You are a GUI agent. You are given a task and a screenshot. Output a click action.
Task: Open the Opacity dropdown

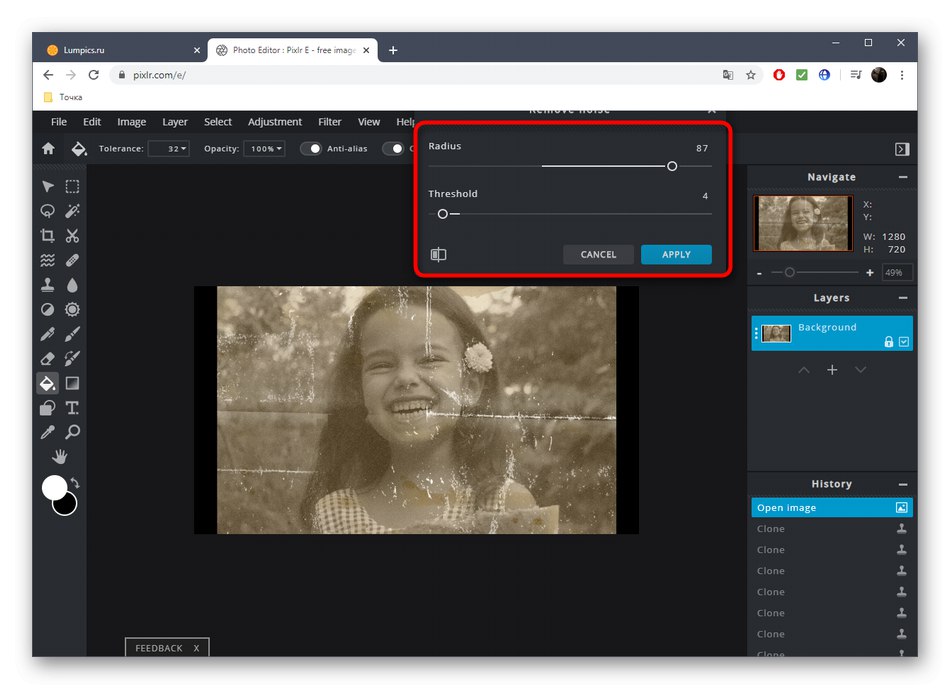tap(266, 149)
